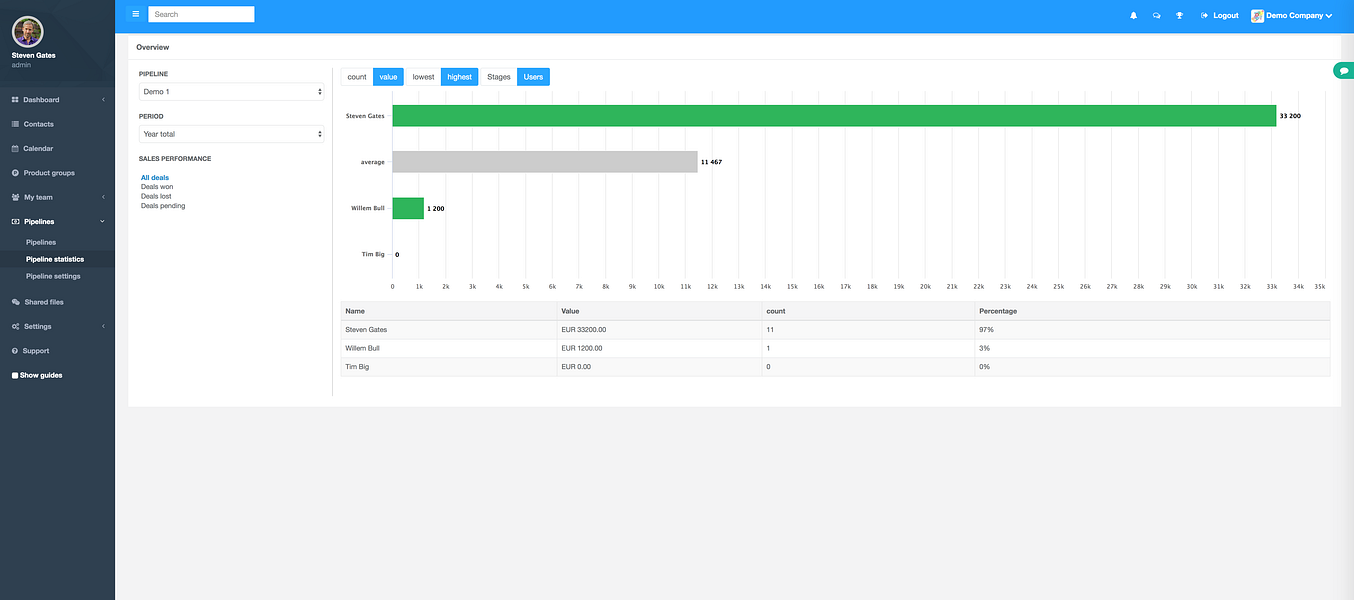The width and height of the screenshot is (1354, 600).
Task: Group chart by Users
Action: (x=533, y=77)
